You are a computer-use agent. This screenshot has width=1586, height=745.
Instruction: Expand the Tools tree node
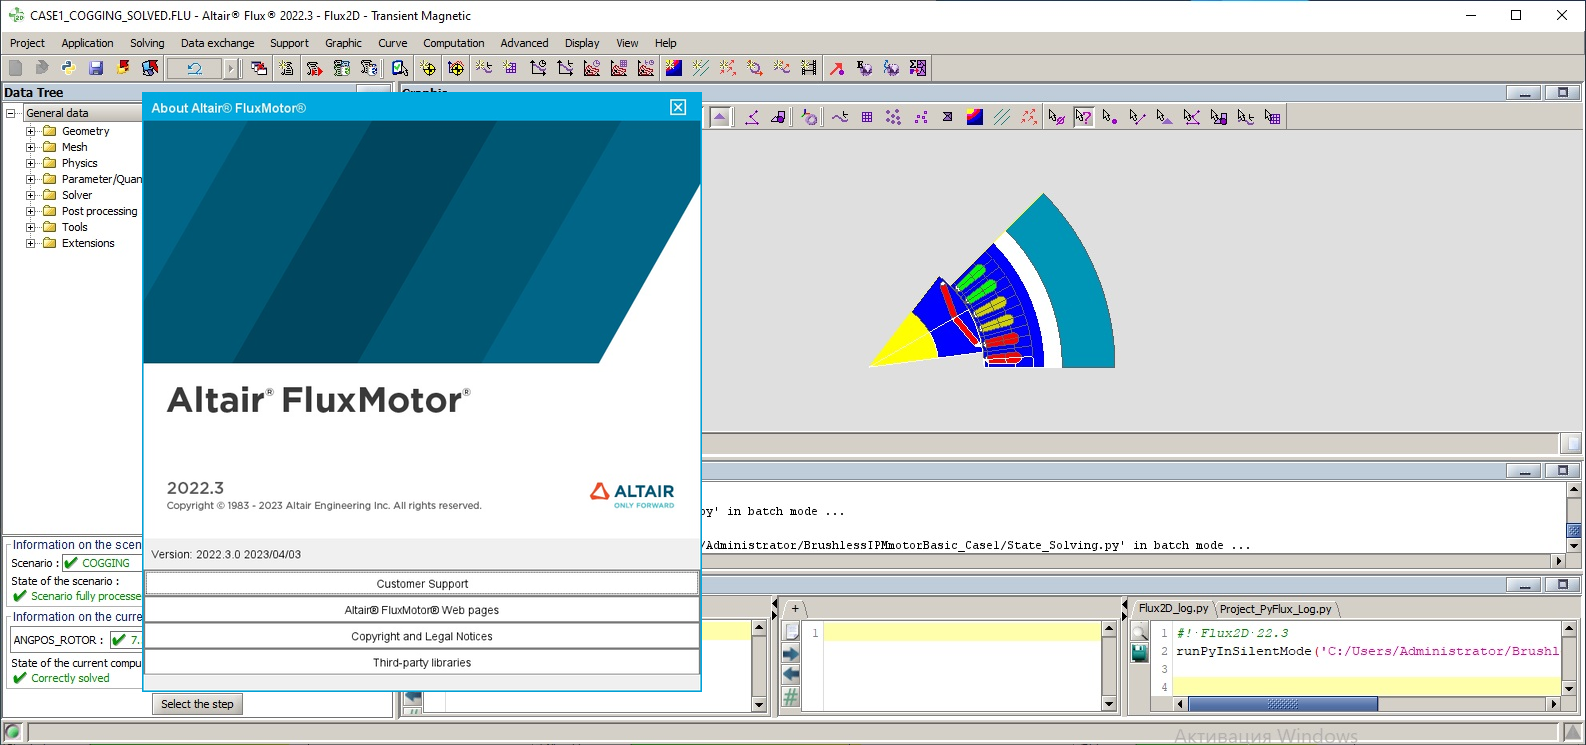tap(31, 227)
